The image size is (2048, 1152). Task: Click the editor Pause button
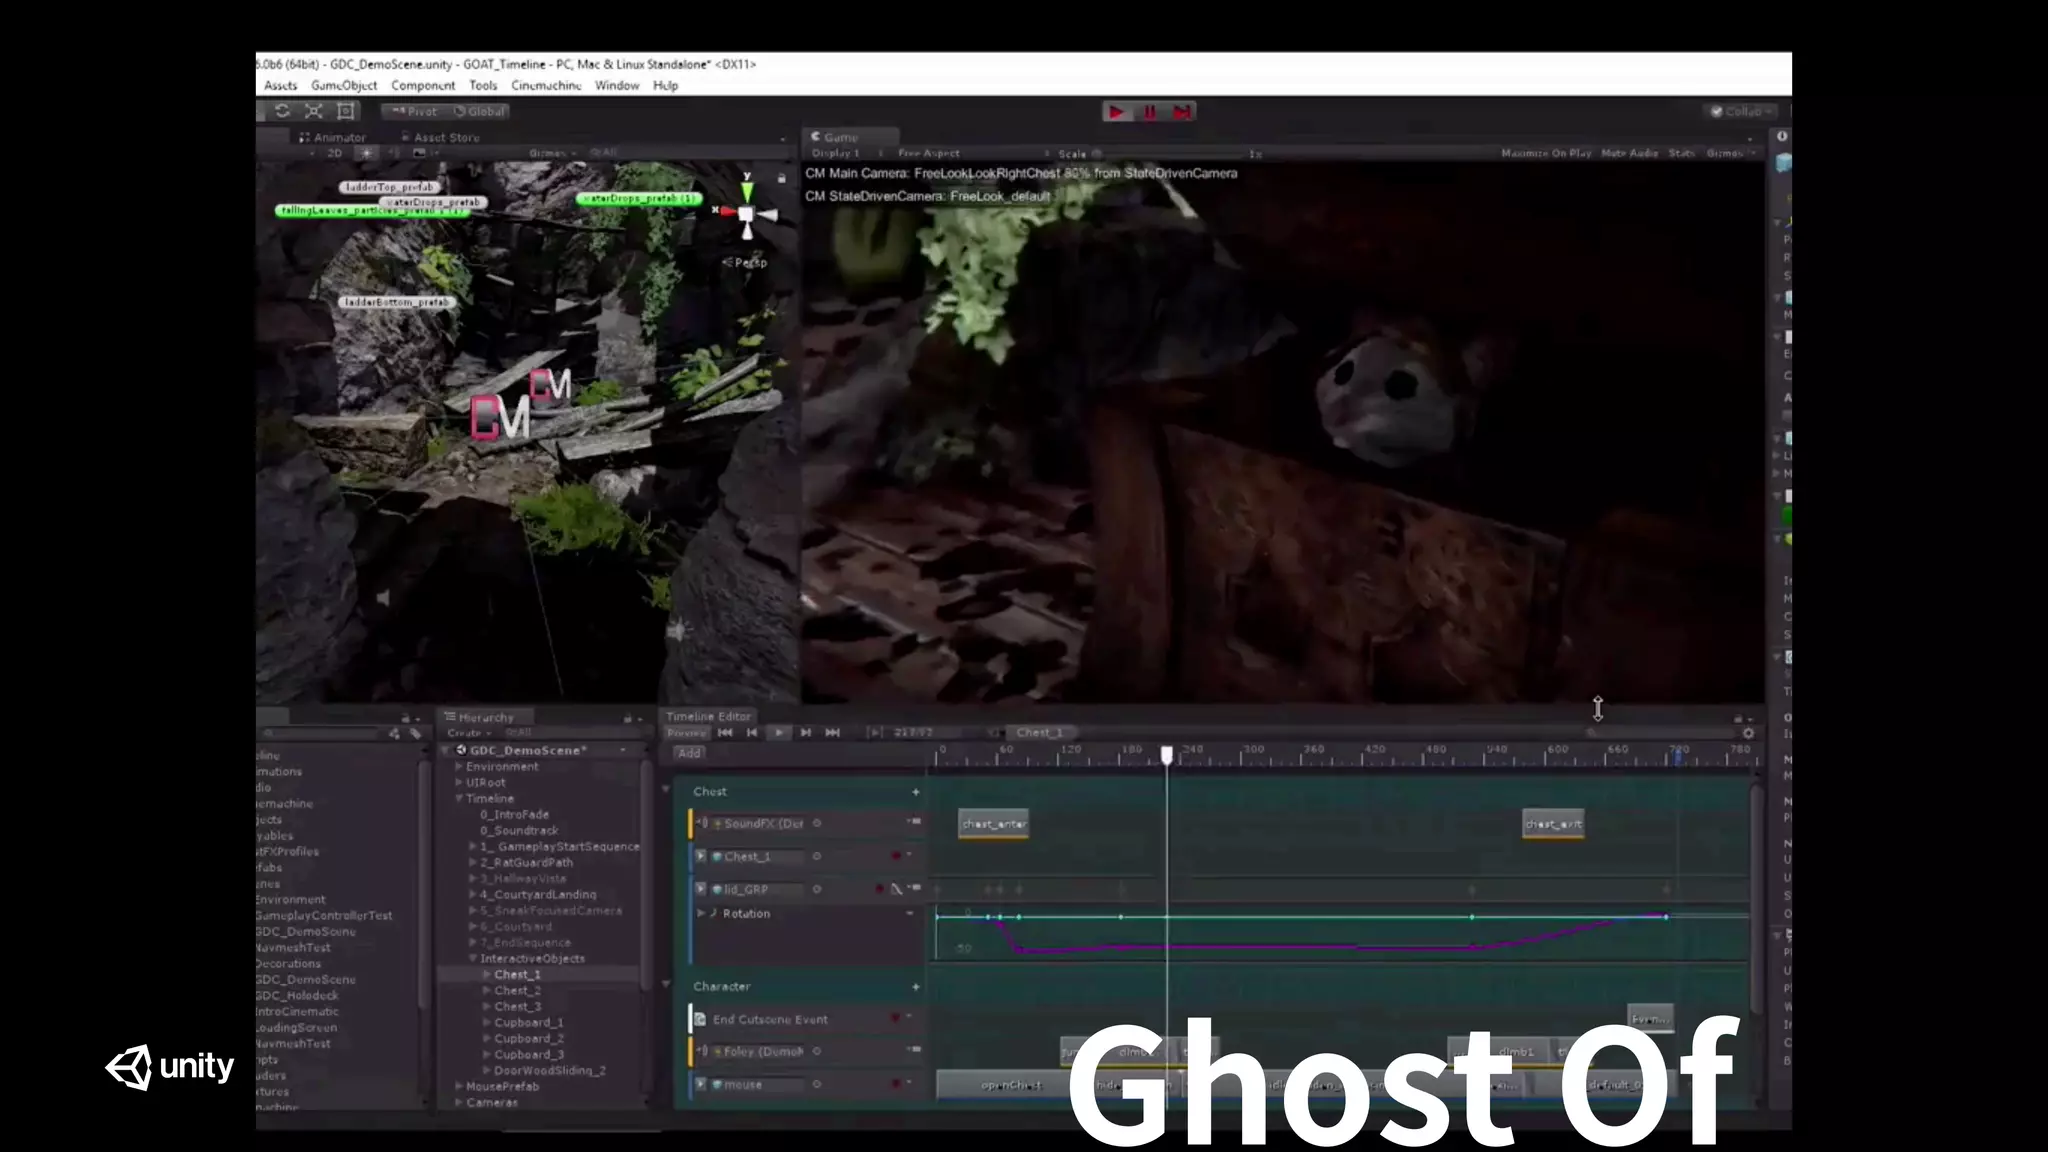coord(1150,112)
